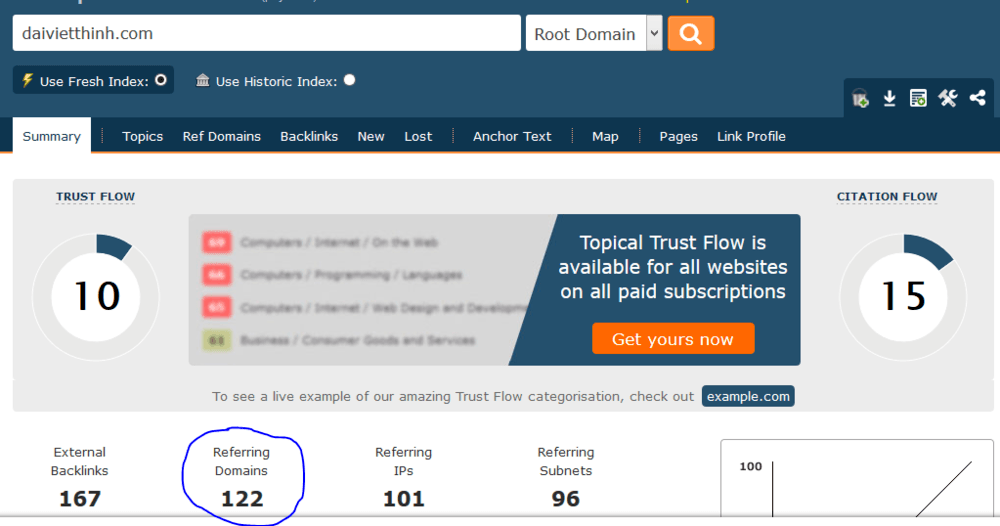
Task: Go to the Backlinks tab
Action: pyautogui.click(x=309, y=136)
